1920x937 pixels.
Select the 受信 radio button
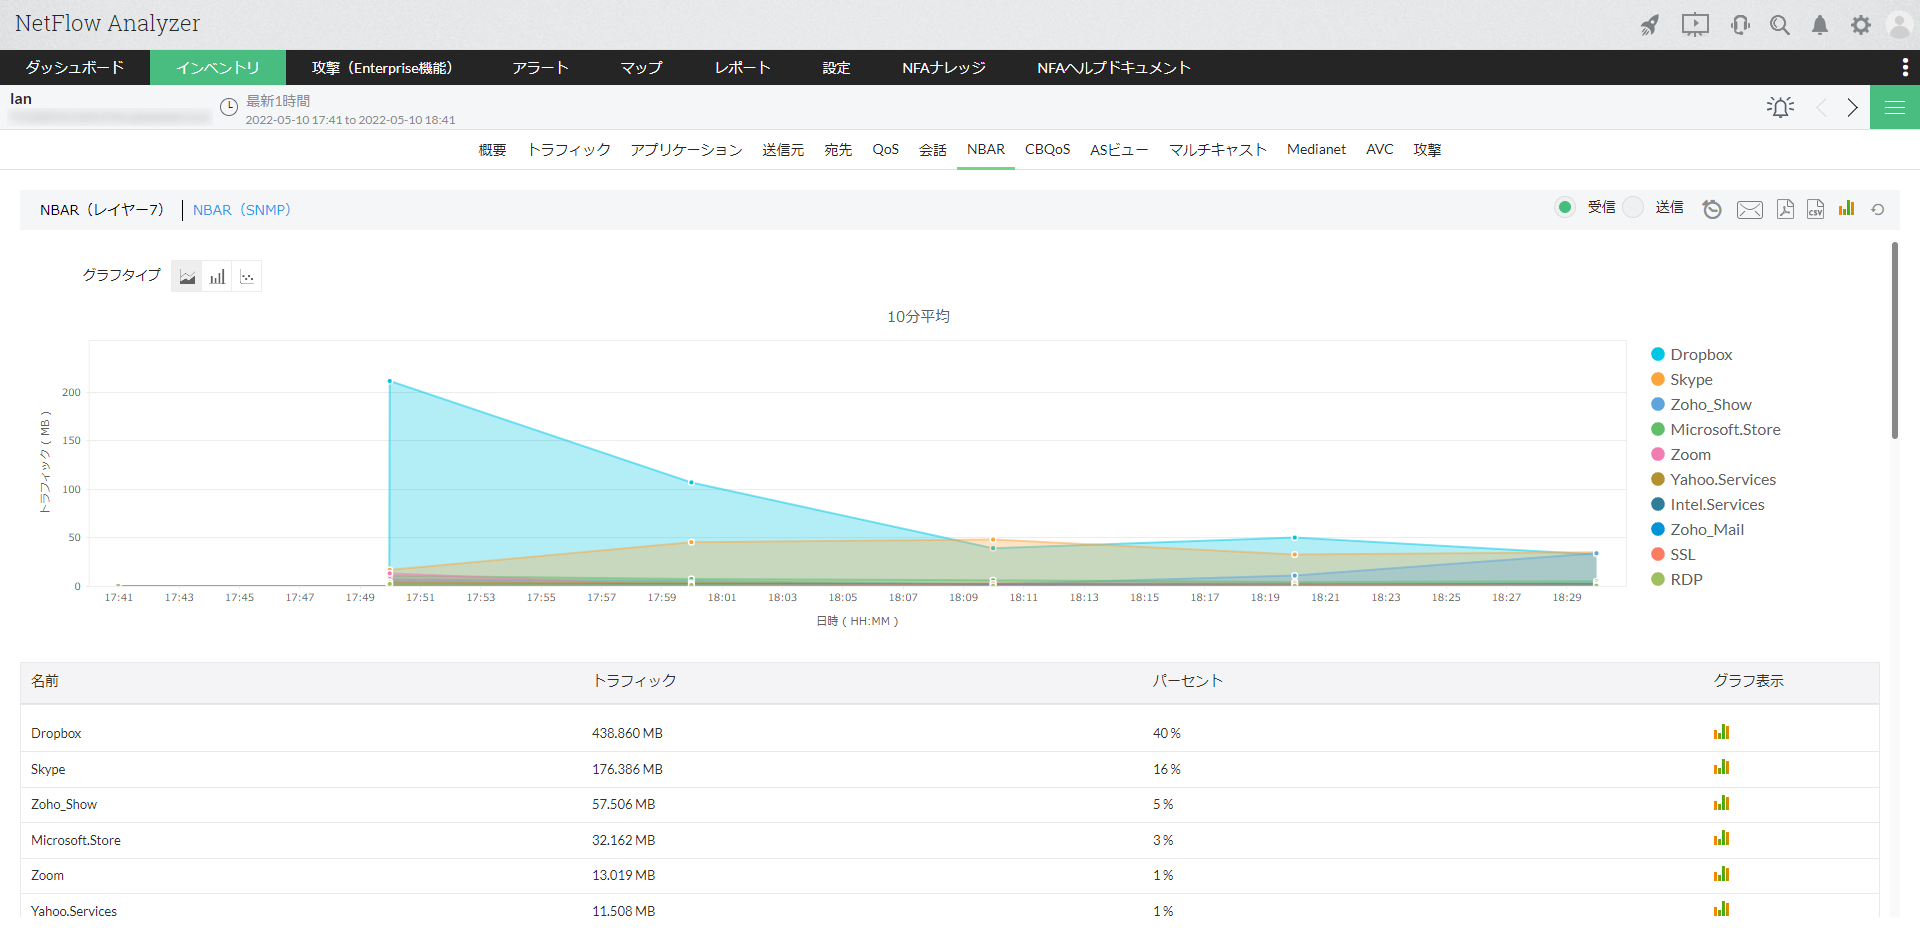1565,207
